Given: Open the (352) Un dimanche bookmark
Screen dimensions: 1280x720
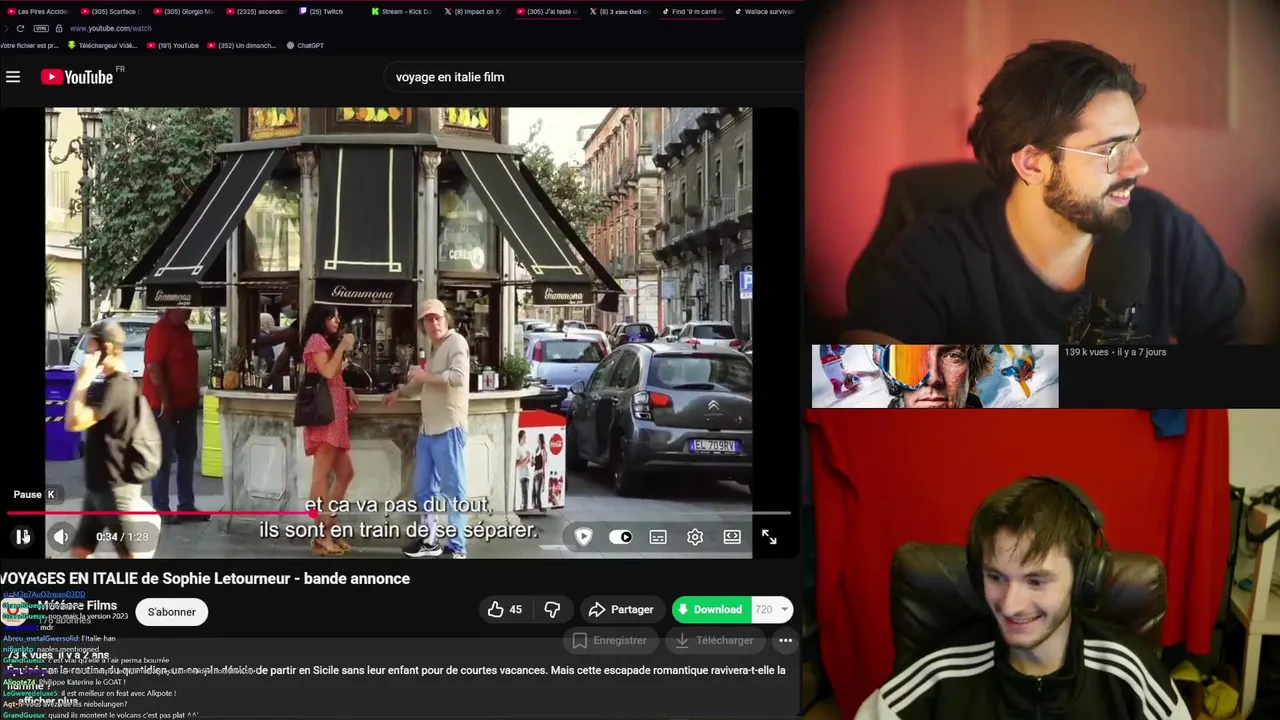Looking at the screenshot, I should (241, 45).
